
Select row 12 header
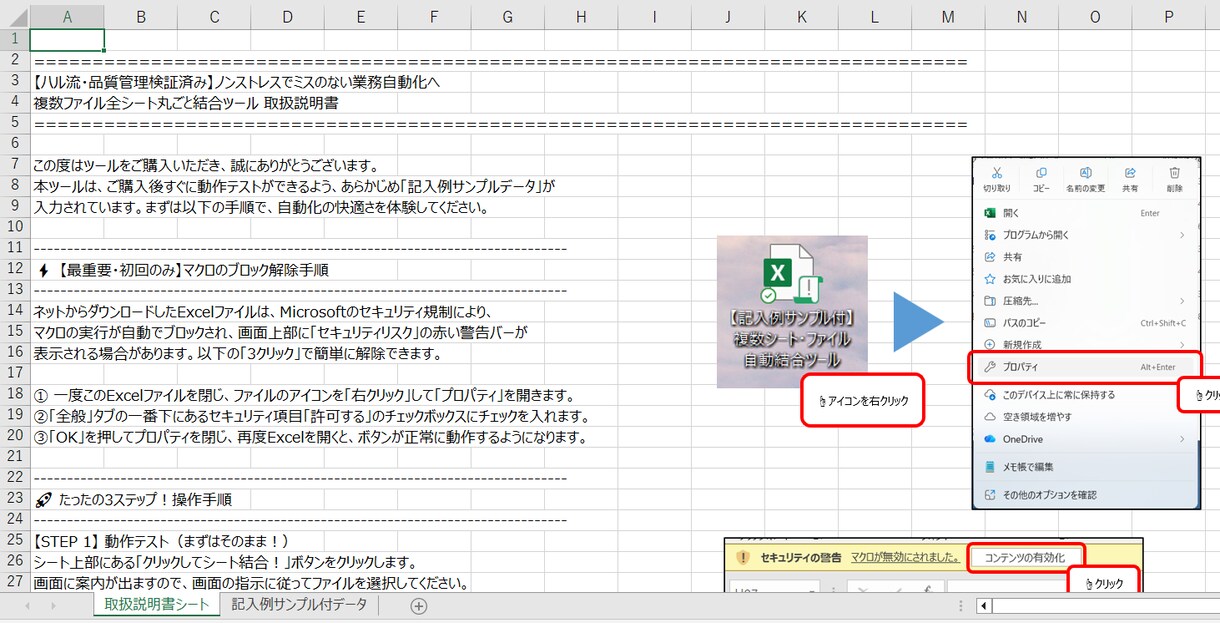(x=15, y=269)
